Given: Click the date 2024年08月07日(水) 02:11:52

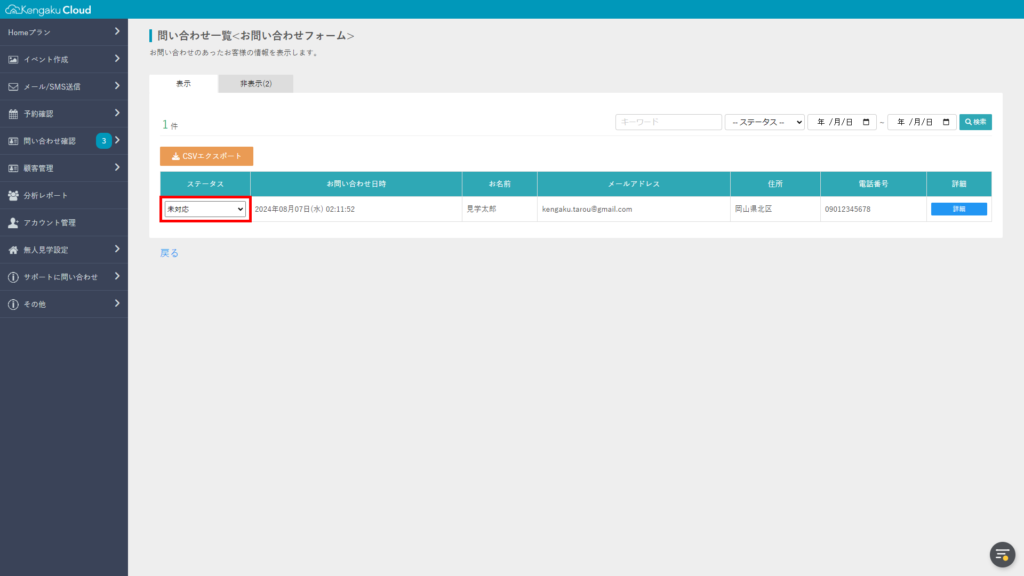Looking at the screenshot, I should pyautogui.click(x=305, y=209).
